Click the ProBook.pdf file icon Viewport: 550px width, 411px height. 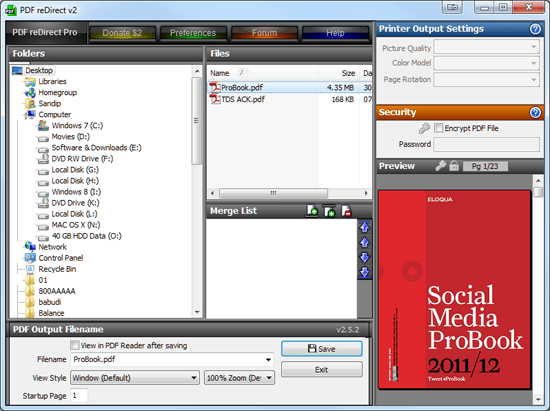click(215, 87)
